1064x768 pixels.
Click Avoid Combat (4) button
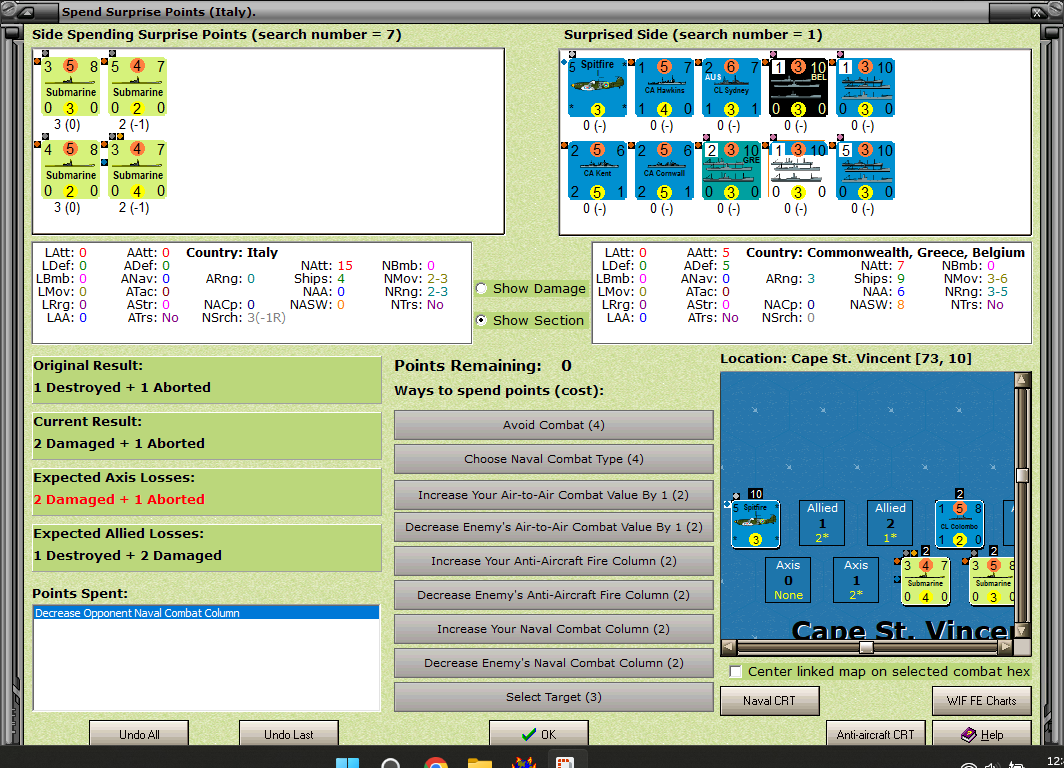[554, 425]
